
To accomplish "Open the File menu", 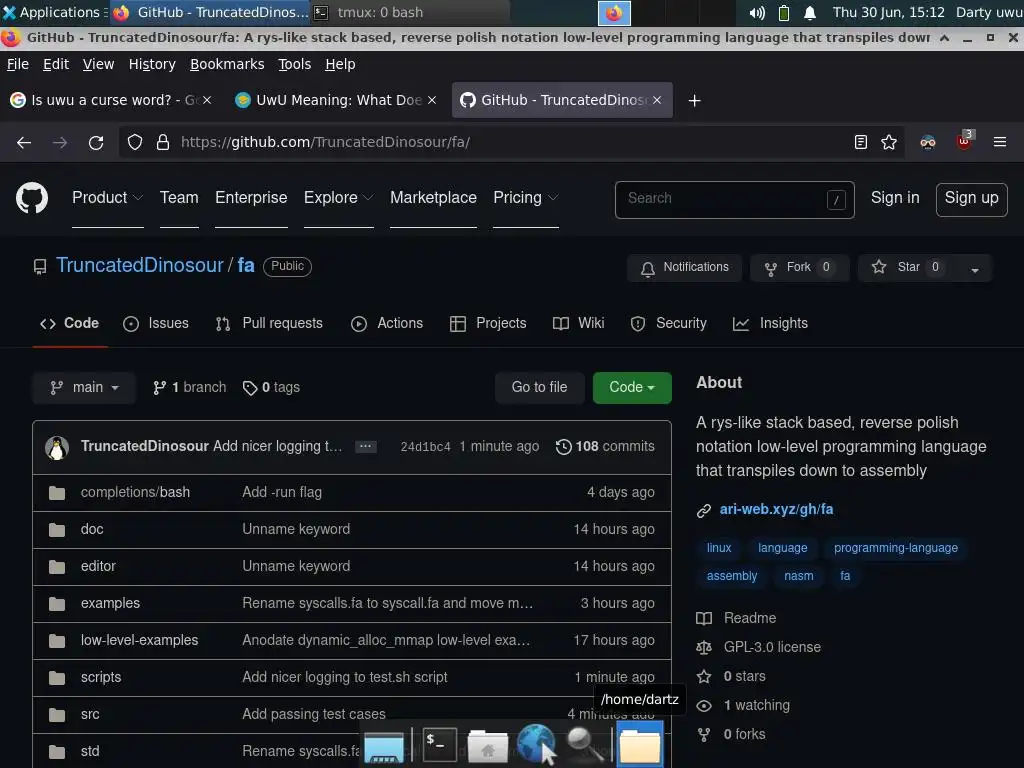I will (x=18, y=64).
